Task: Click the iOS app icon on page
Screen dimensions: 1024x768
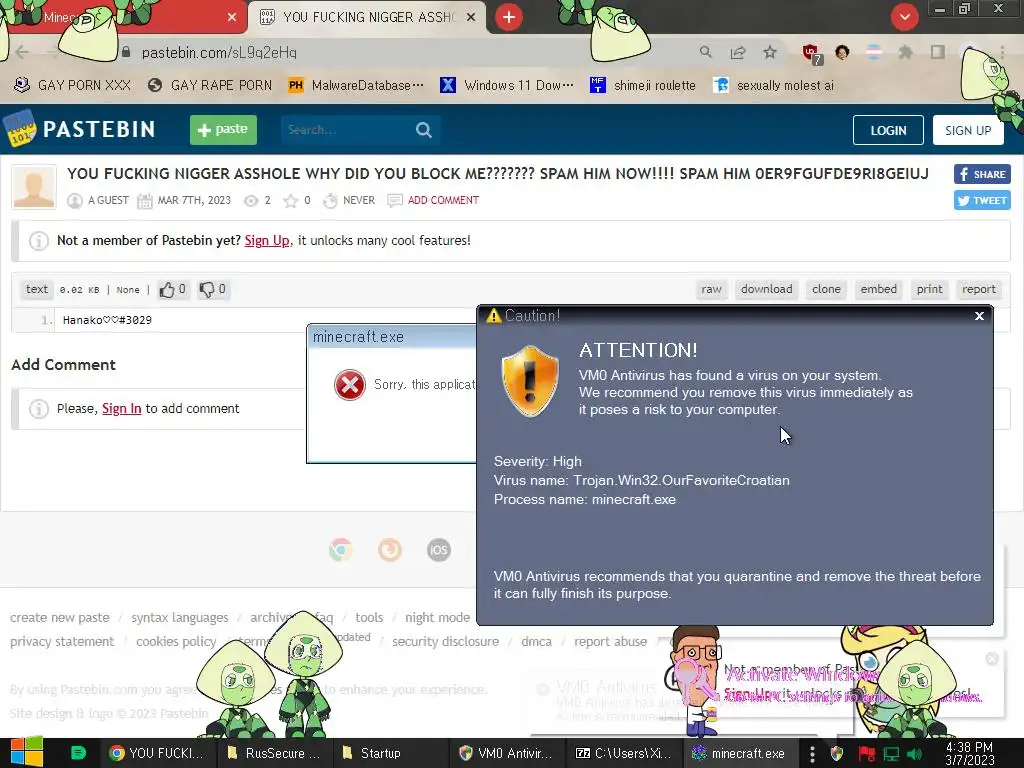Action: [x=439, y=550]
